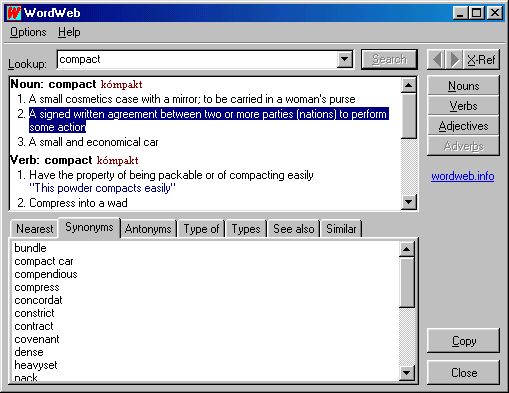Click the Copy button
Image resolution: width=509 pixels, height=393 pixels.
[463, 341]
